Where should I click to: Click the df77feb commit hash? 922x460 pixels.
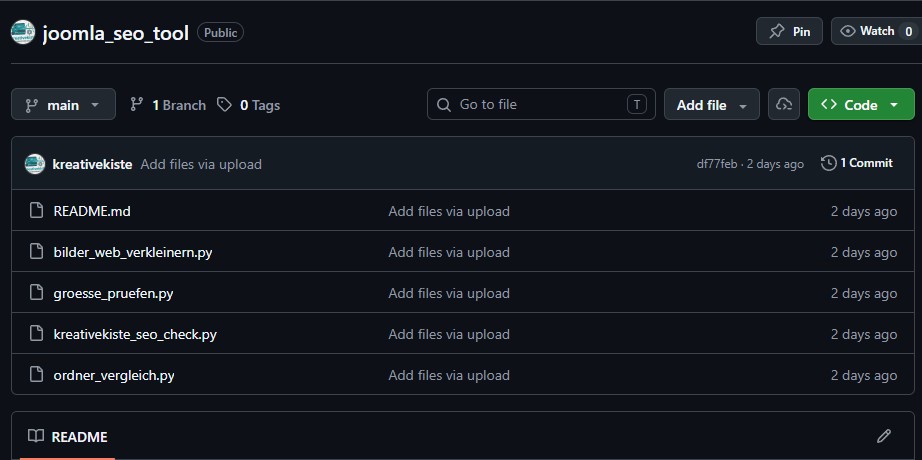click(717, 164)
